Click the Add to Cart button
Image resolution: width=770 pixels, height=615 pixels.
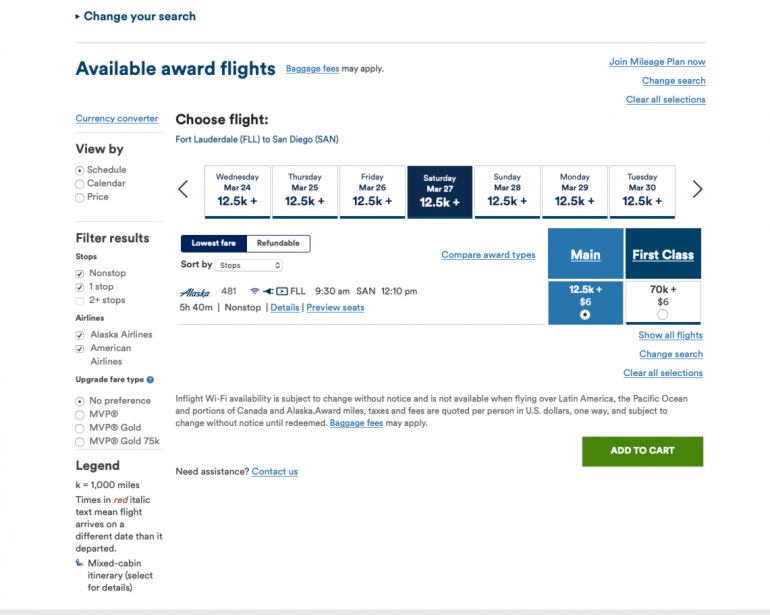point(642,450)
